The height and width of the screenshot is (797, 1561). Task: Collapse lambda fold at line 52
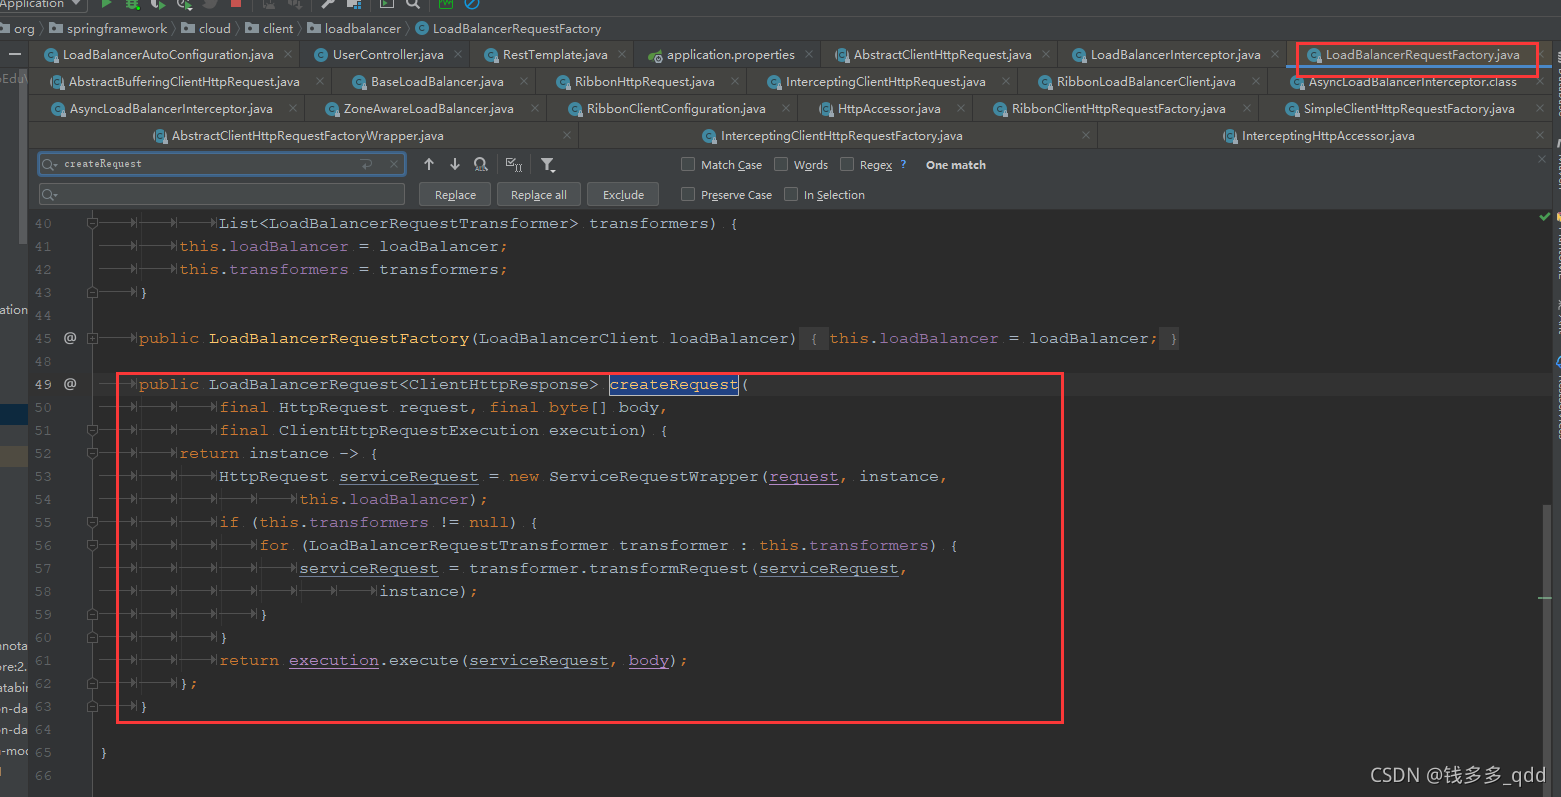tap(92, 453)
